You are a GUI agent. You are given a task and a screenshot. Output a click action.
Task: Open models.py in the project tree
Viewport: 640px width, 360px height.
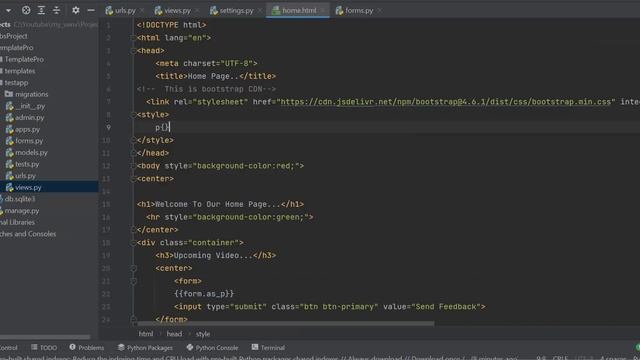pyautogui.click(x=31, y=153)
